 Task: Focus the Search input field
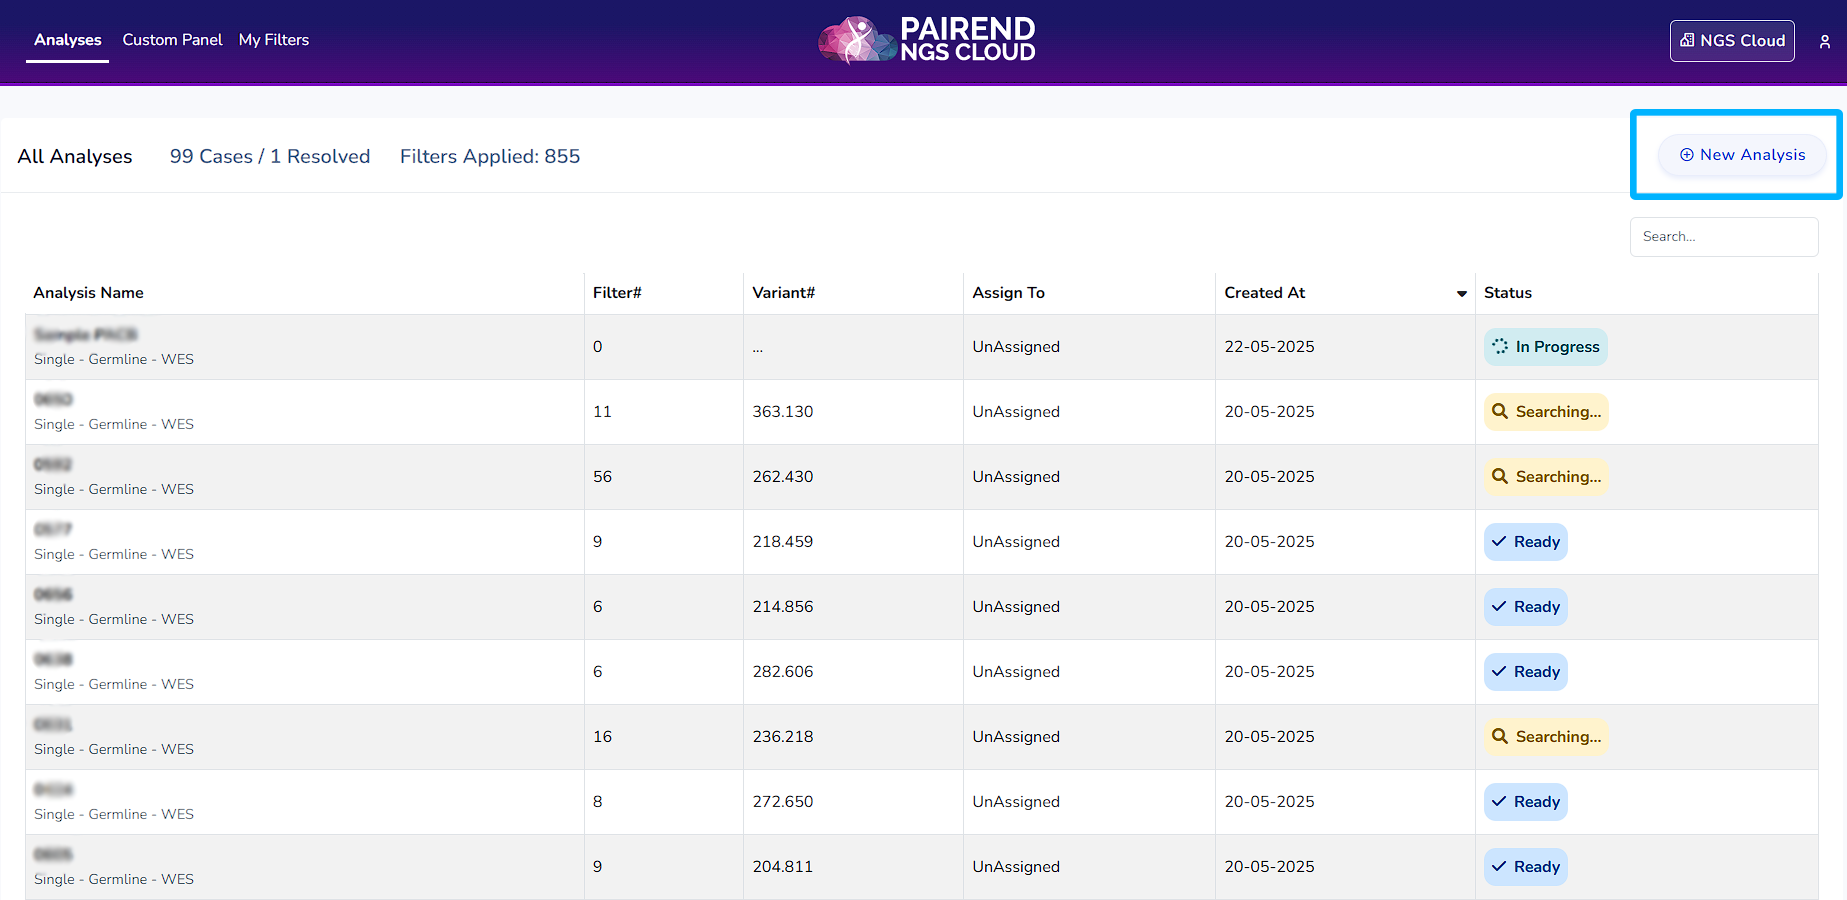pos(1723,237)
